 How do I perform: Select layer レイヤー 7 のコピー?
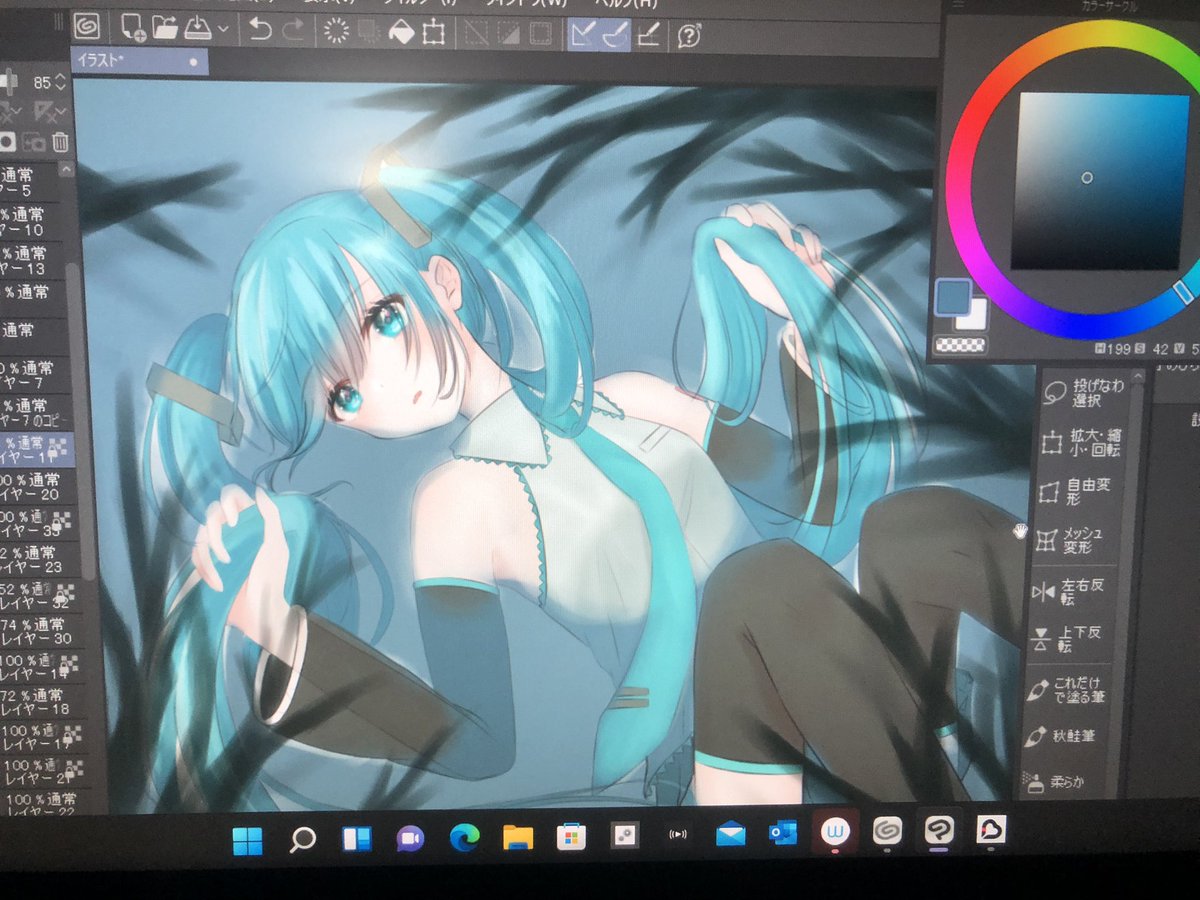coord(34,414)
